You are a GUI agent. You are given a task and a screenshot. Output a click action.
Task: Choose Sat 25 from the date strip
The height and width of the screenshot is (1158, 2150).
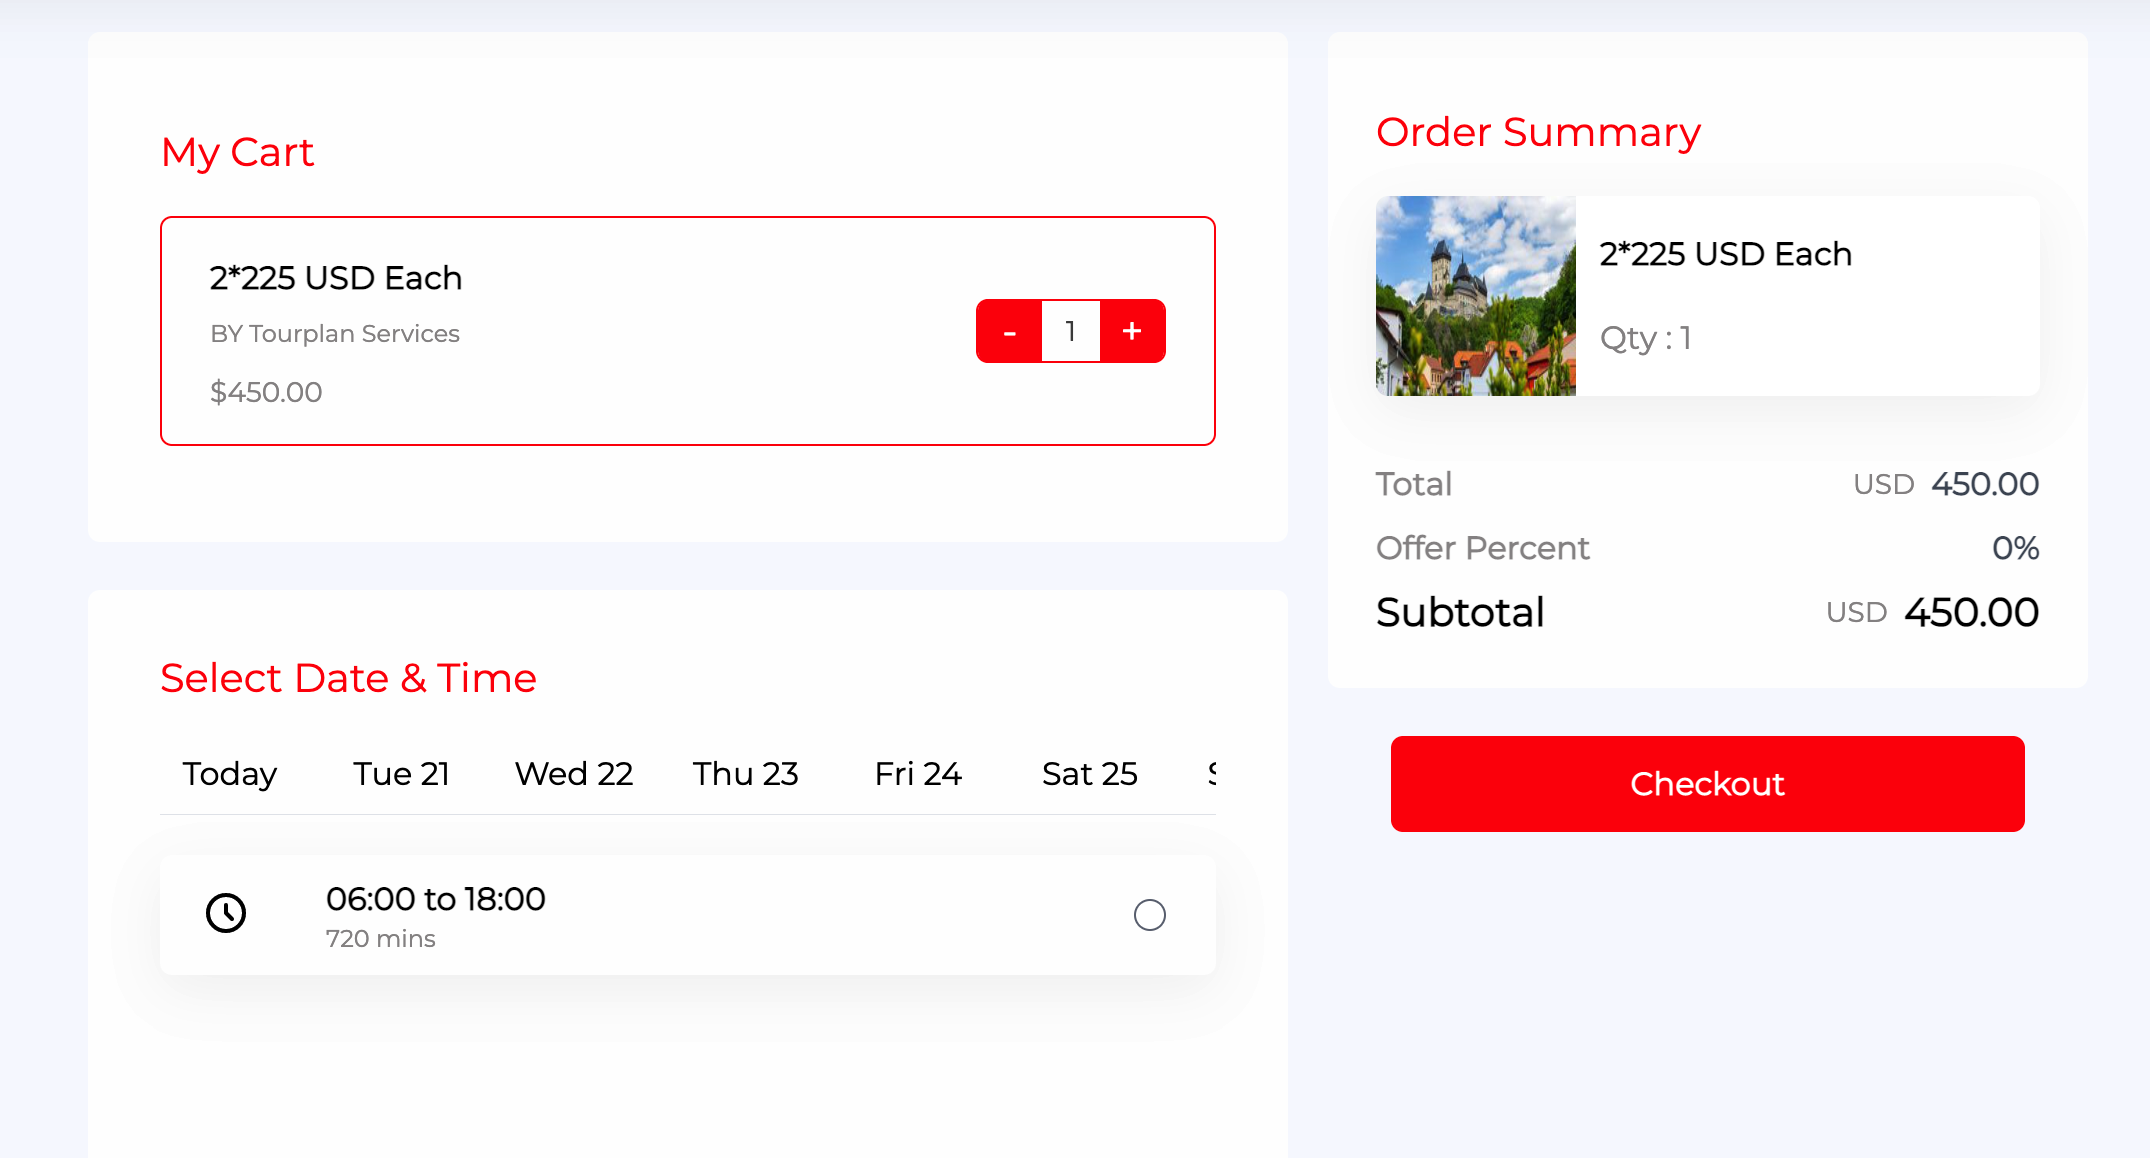coord(1089,773)
